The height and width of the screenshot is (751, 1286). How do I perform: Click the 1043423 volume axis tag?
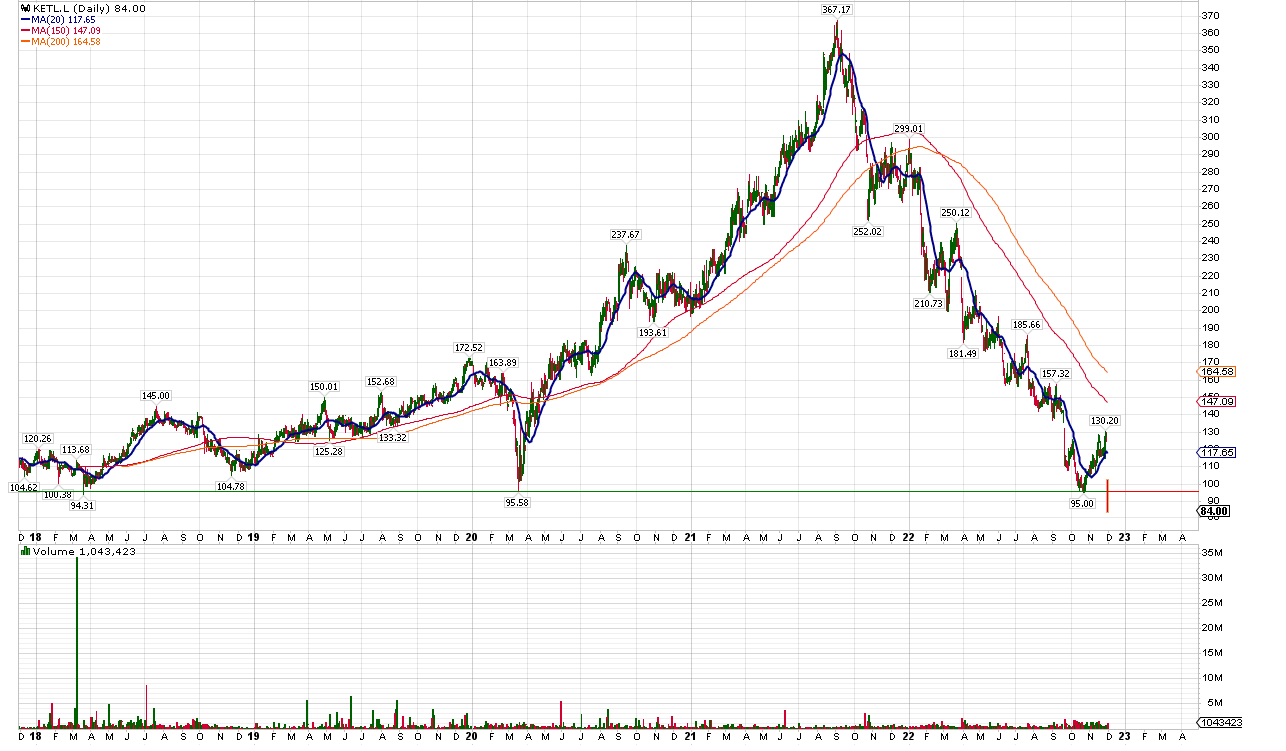[1220, 722]
